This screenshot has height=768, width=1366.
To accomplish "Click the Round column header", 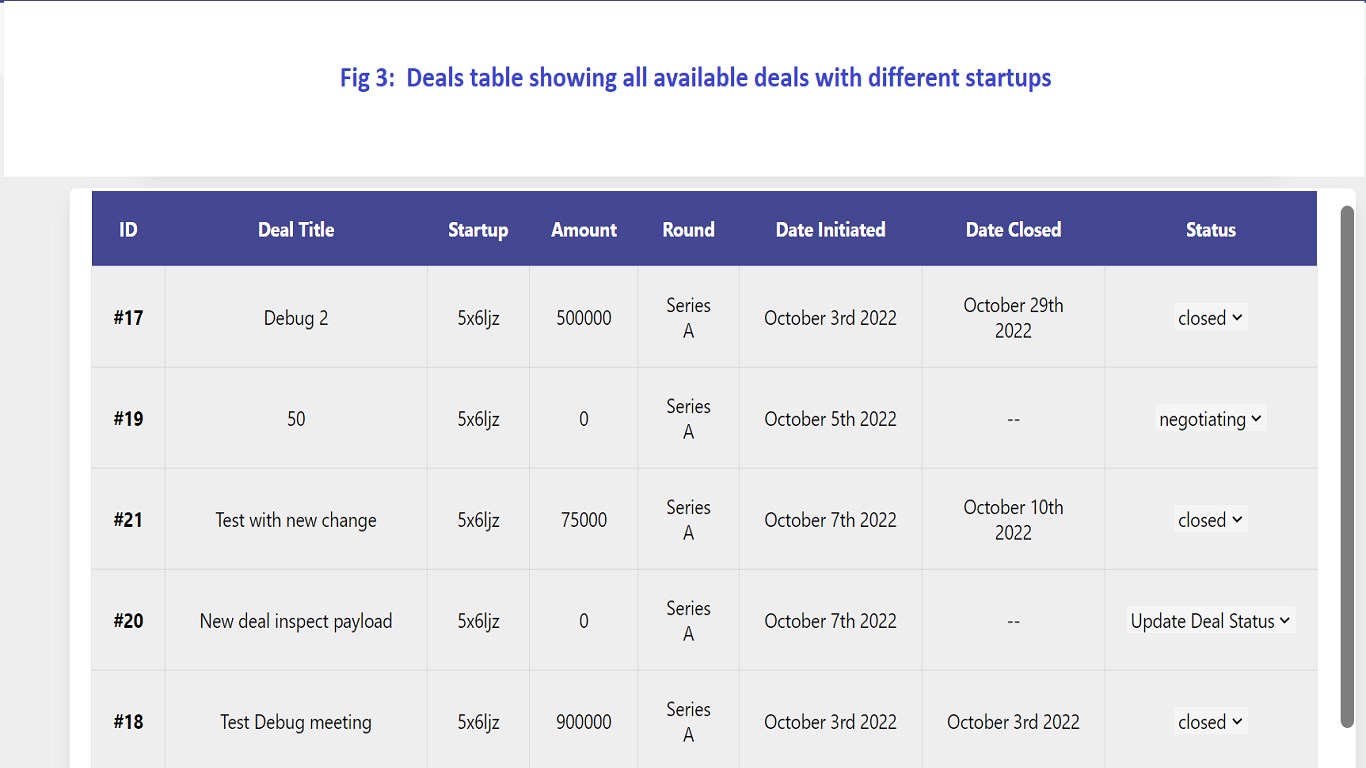I will [688, 230].
